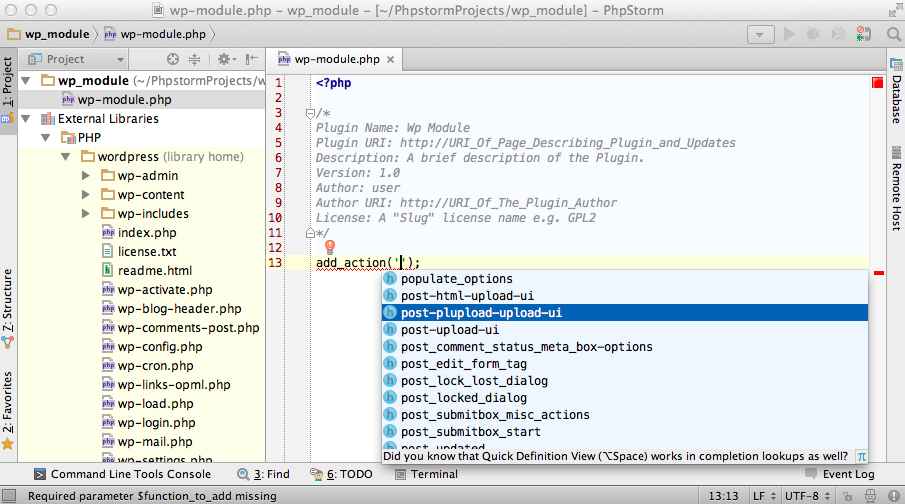Expand the wp-content folder
This screenshot has width=905, height=504.
coord(85,195)
